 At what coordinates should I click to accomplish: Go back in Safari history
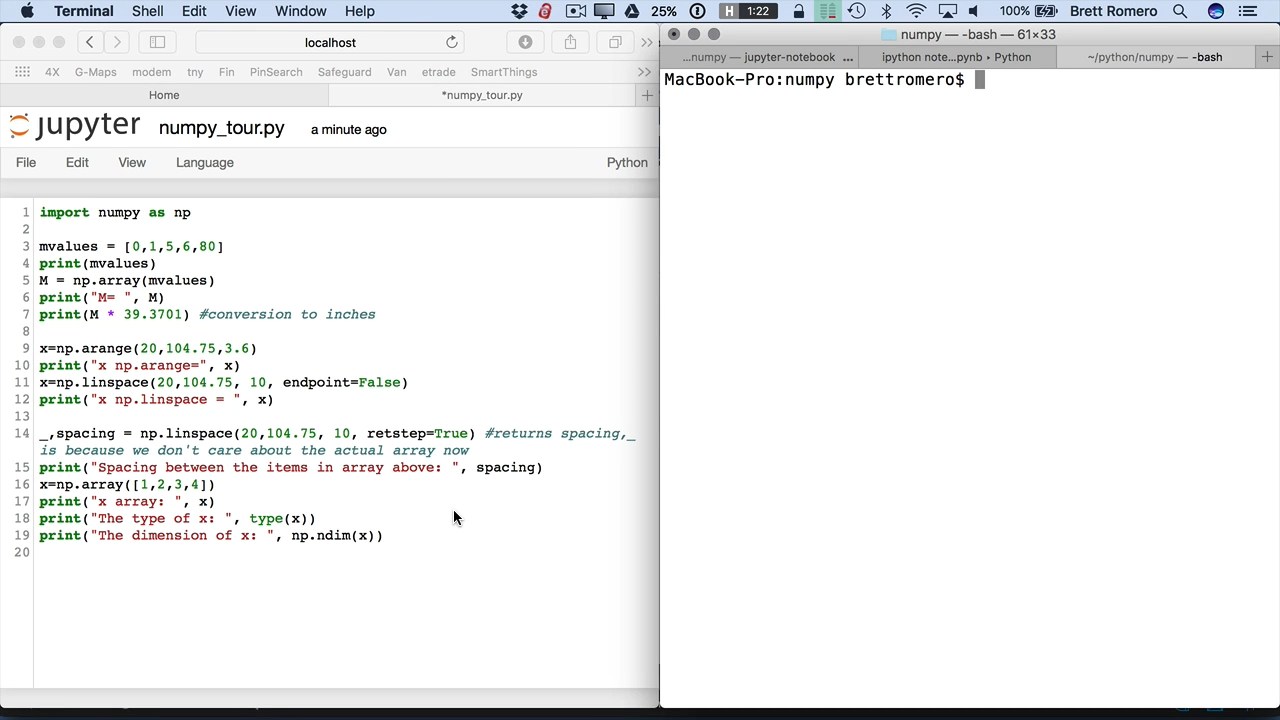(90, 42)
